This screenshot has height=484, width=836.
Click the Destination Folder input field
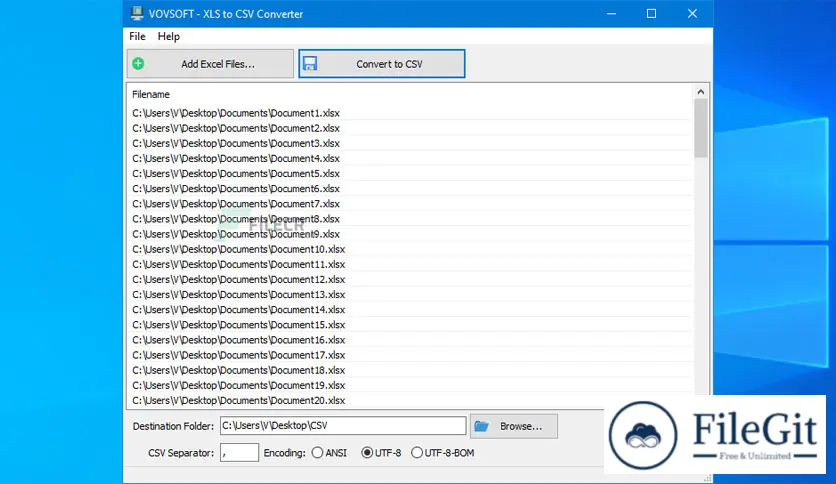343,425
